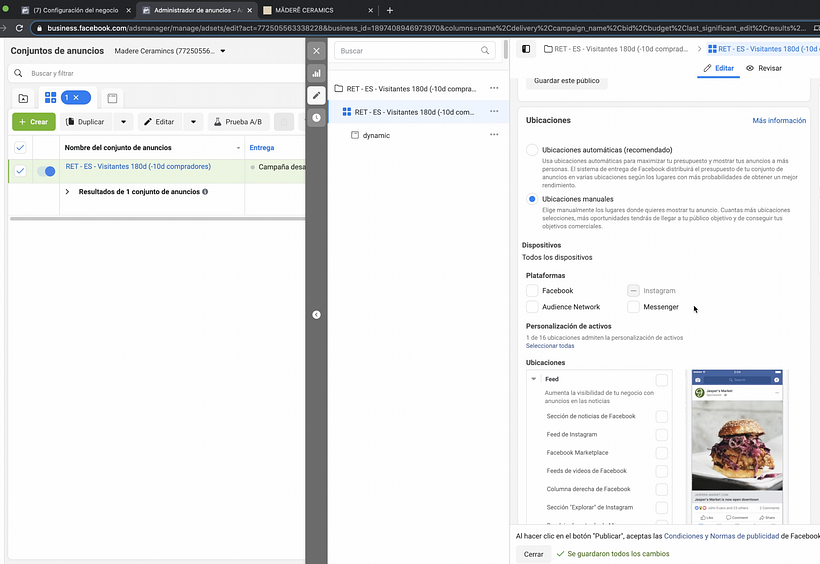Click the tree panel vertical scrollbar
Viewport: 820px width, 564px height.
pos(506,50)
